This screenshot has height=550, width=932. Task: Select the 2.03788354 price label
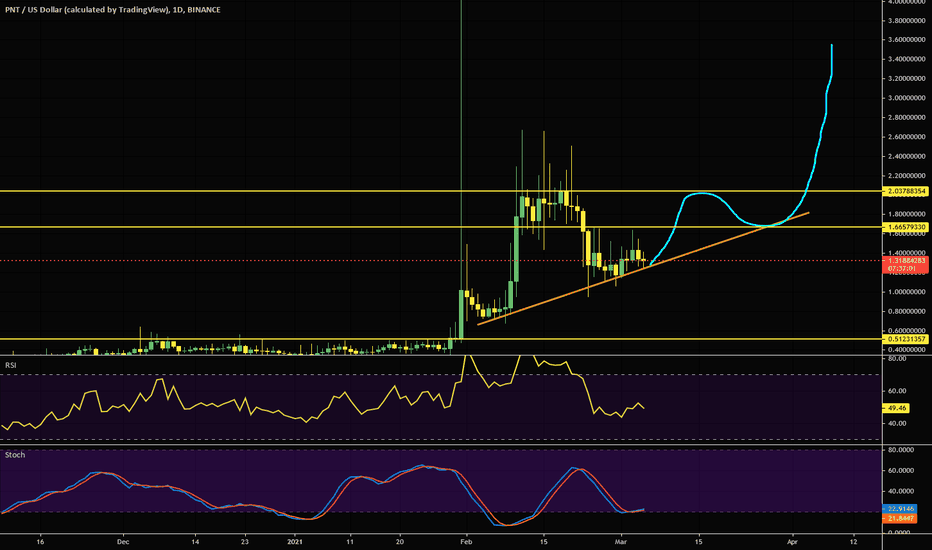[x=906, y=191]
